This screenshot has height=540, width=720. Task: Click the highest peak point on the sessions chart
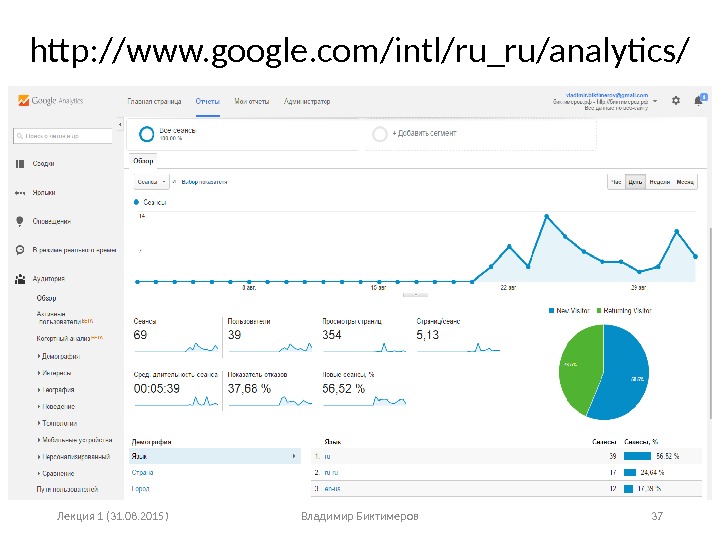point(546,216)
